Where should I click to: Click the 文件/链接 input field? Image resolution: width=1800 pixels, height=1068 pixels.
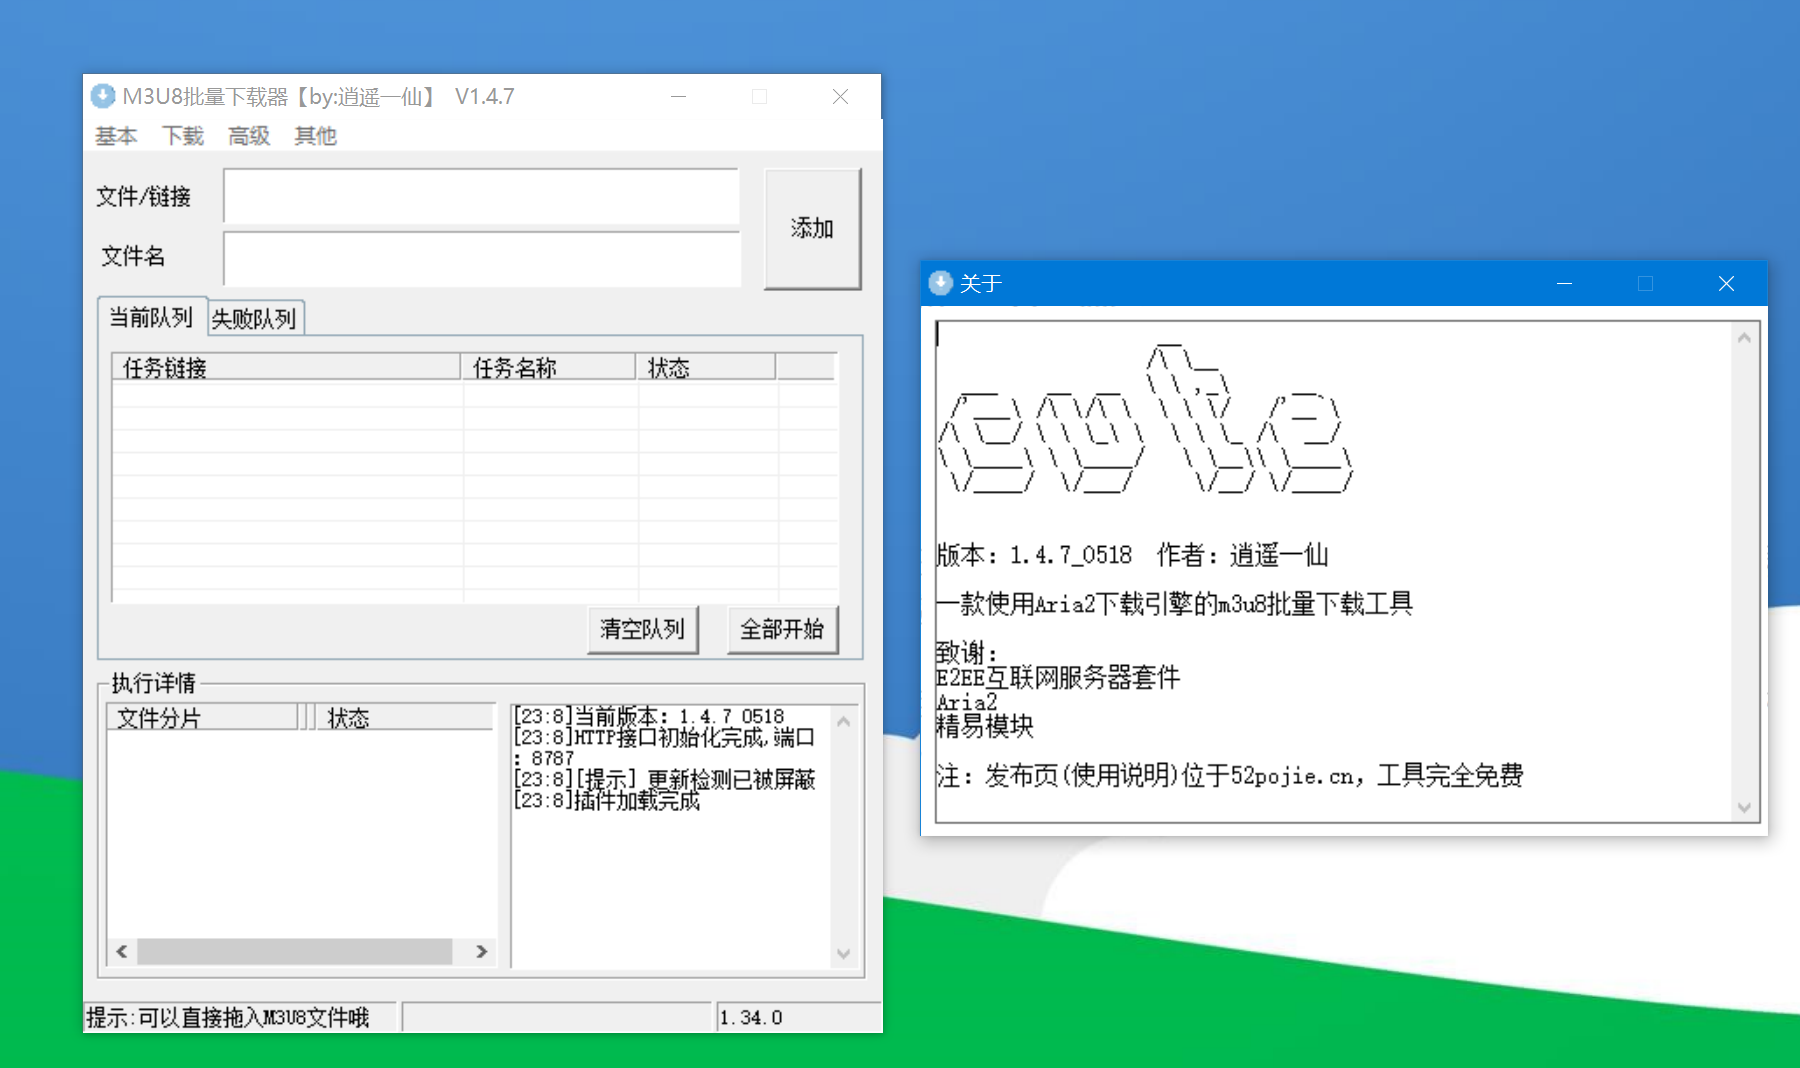(481, 196)
